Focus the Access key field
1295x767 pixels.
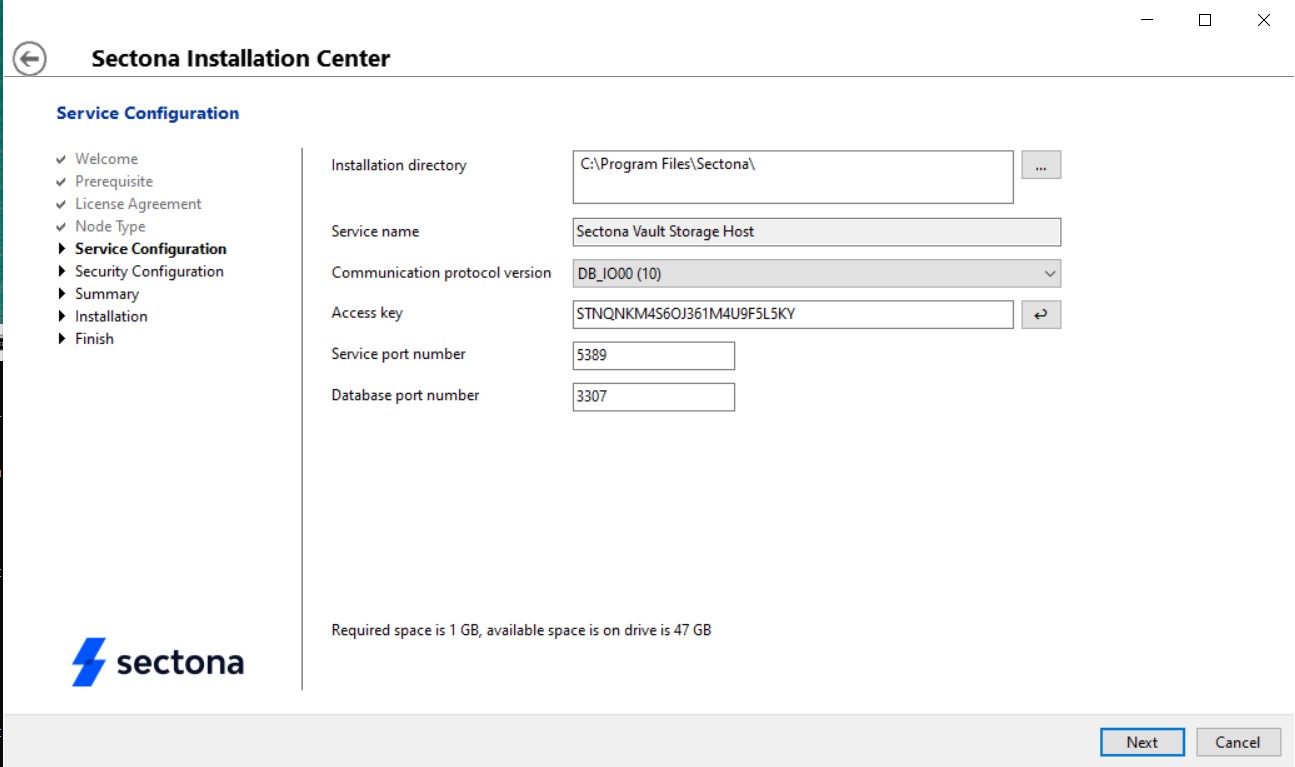[793, 315]
